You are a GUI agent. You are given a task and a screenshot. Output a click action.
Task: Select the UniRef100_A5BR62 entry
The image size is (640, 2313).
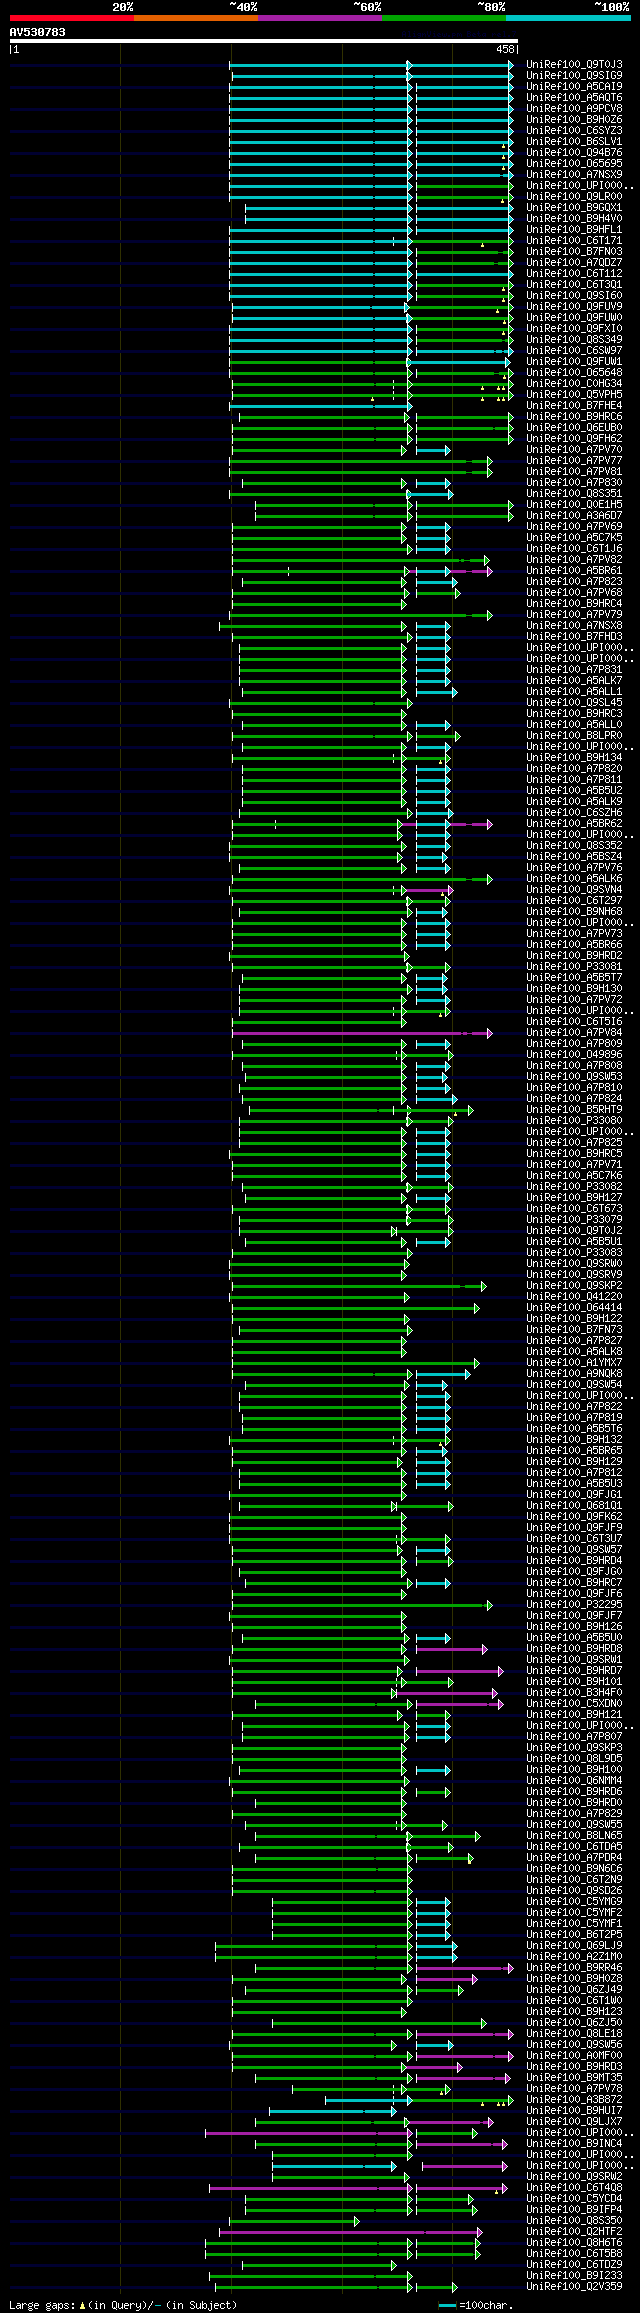point(574,823)
